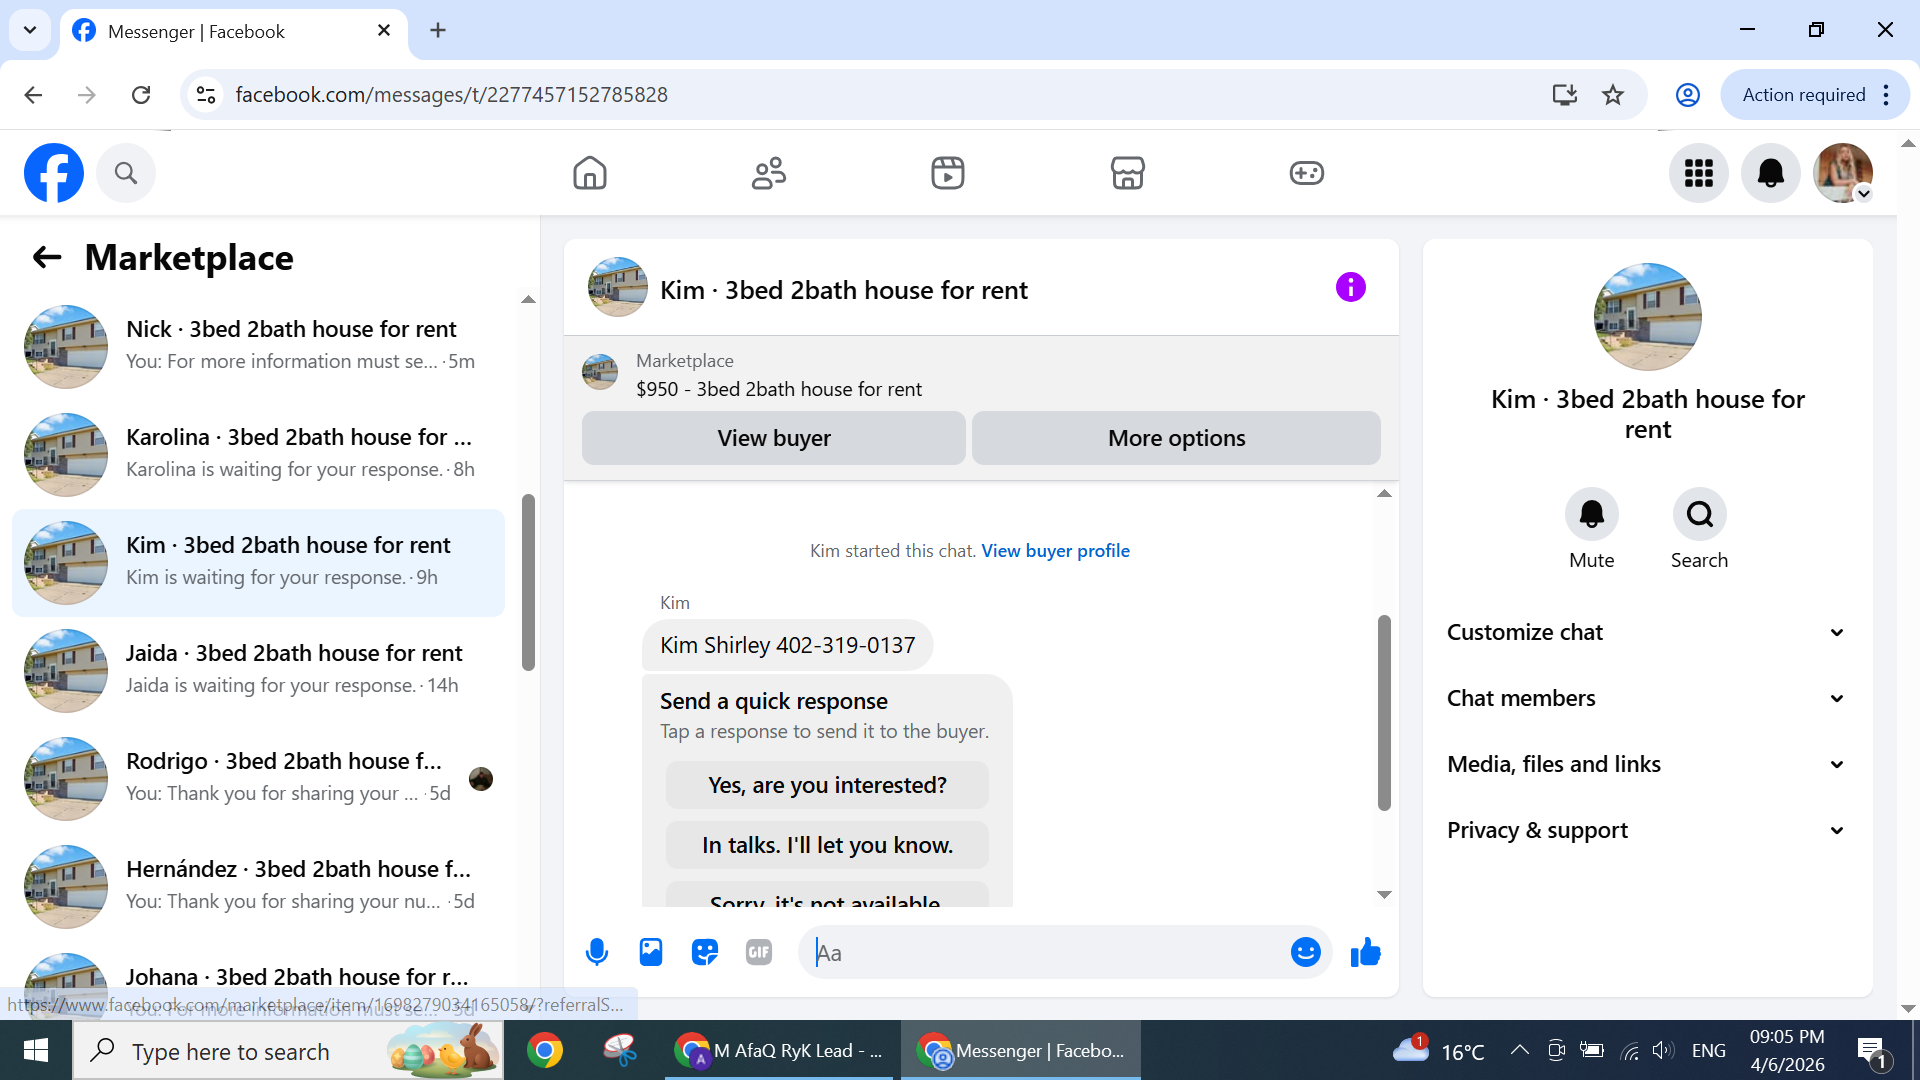Screen dimensions: 1920x1080
Task: Attach a file with the photo icon
Action: click(651, 952)
